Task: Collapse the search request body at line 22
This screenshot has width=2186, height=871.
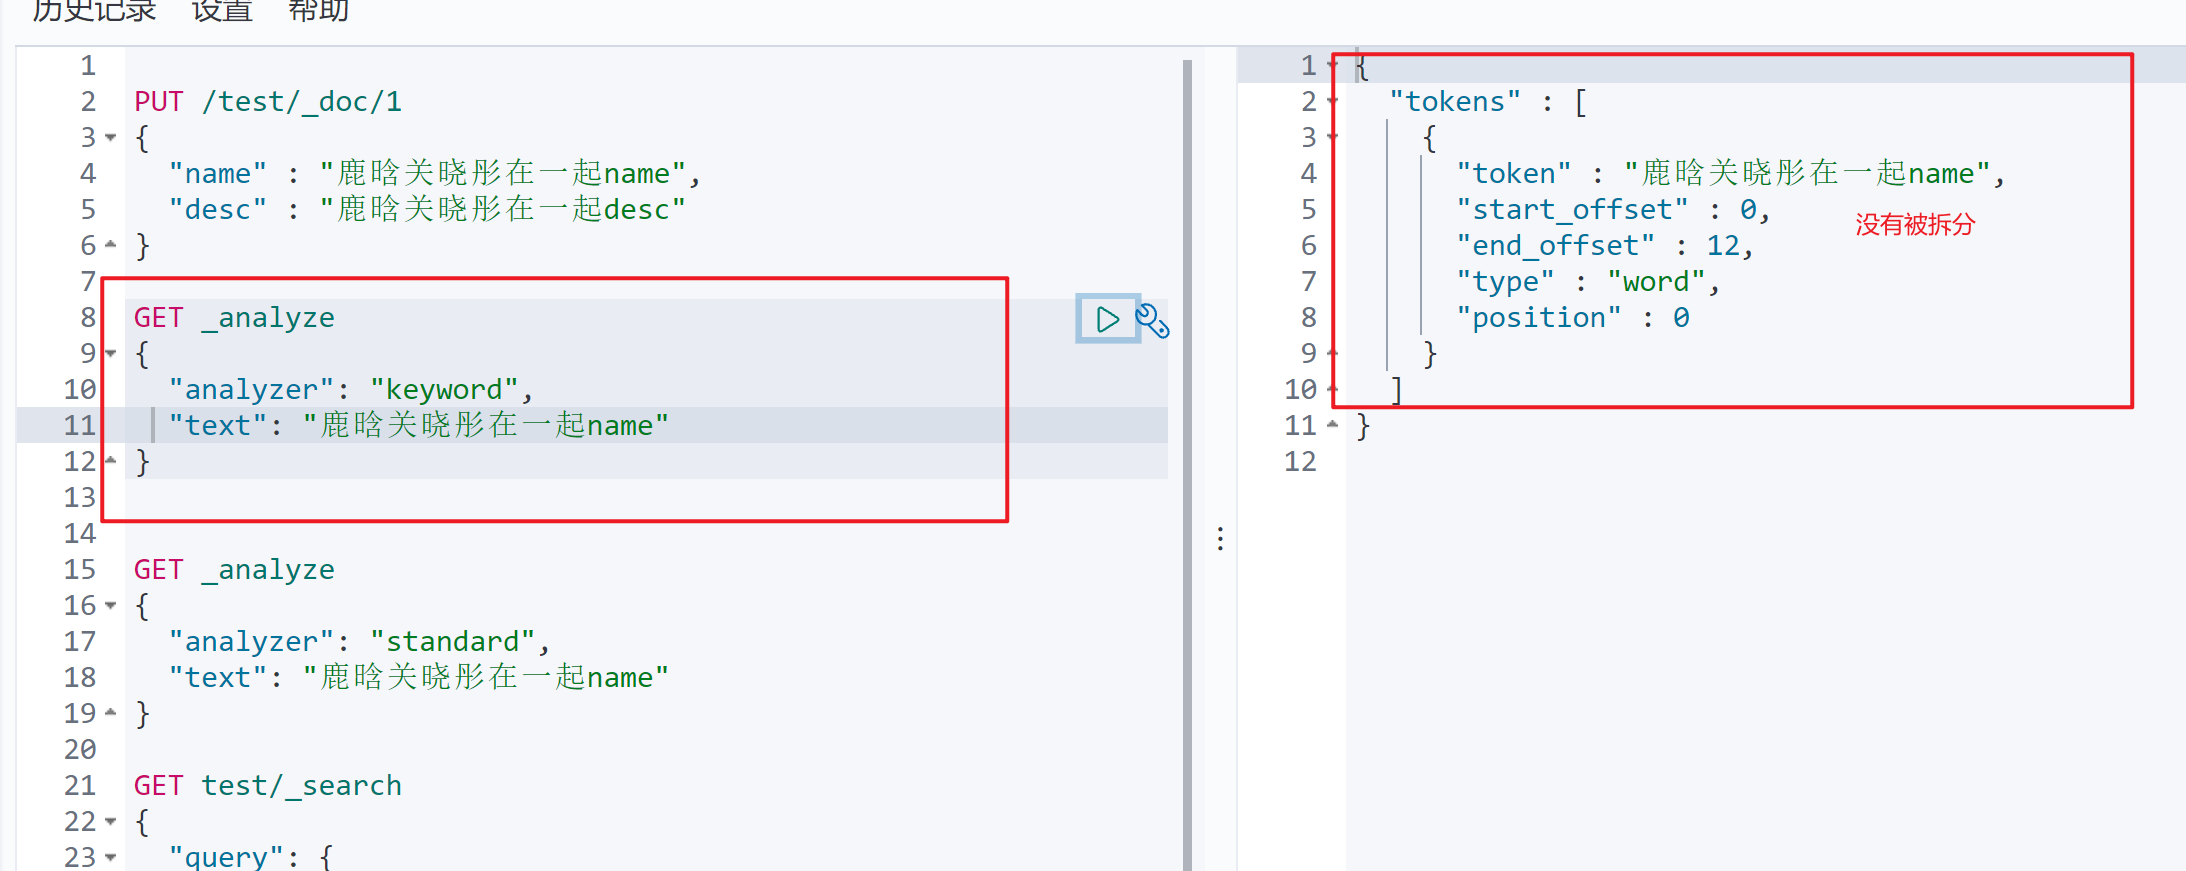Action: point(111,821)
